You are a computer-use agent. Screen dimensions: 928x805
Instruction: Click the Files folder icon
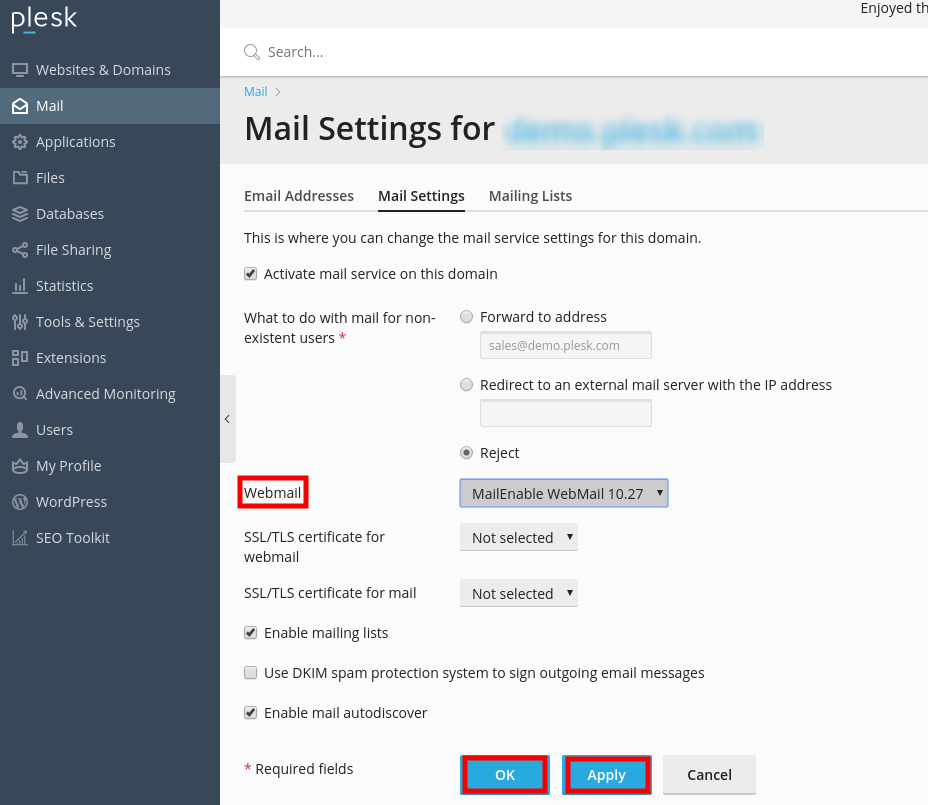pyautogui.click(x=20, y=178)
